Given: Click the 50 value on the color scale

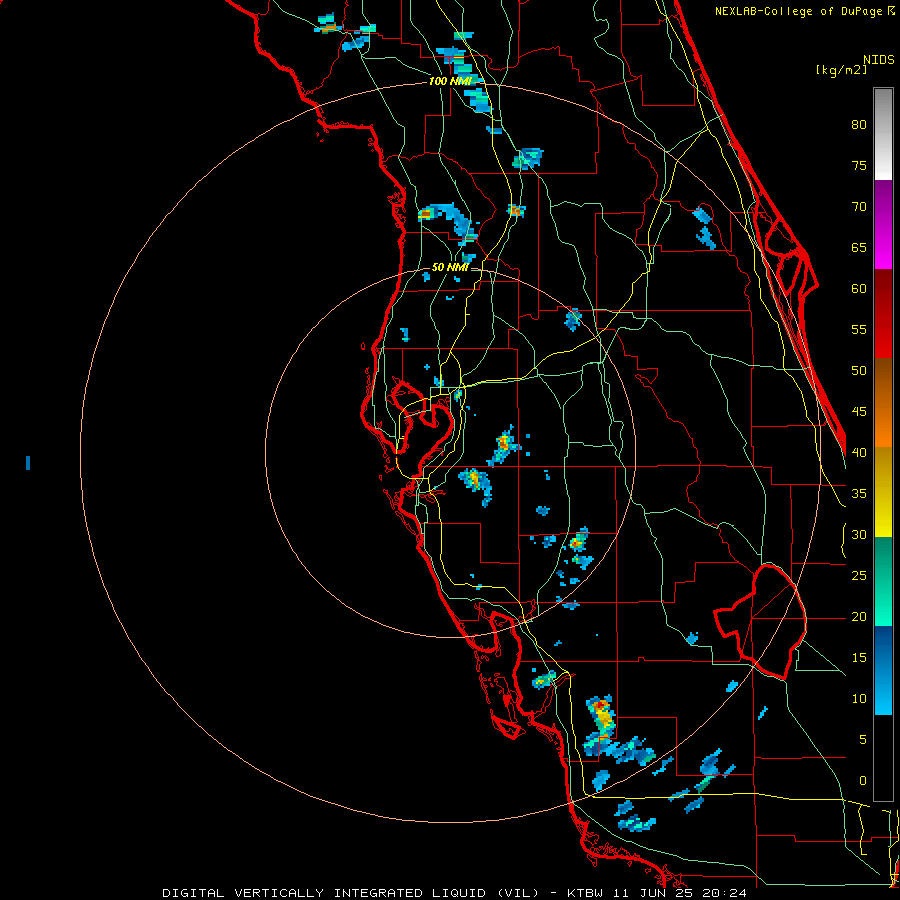Looking at the screenshot, I should coord(859,371).
